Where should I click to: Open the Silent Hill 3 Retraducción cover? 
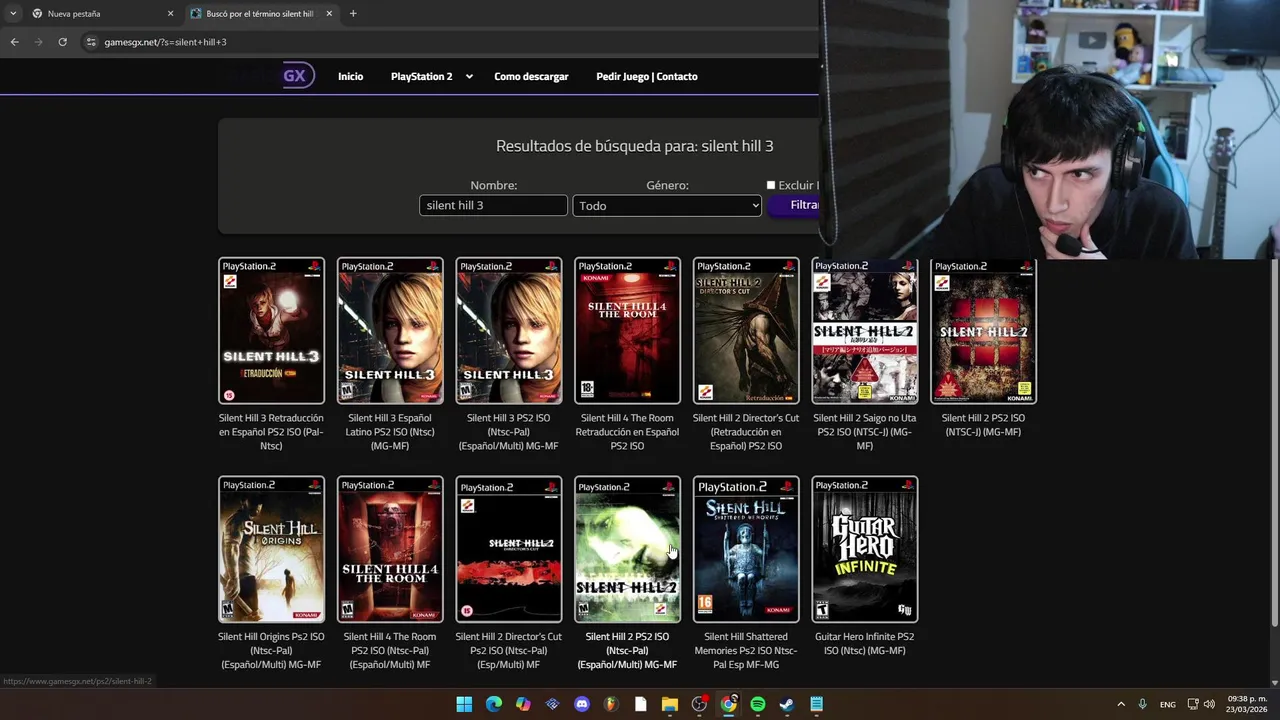point(271,331)
